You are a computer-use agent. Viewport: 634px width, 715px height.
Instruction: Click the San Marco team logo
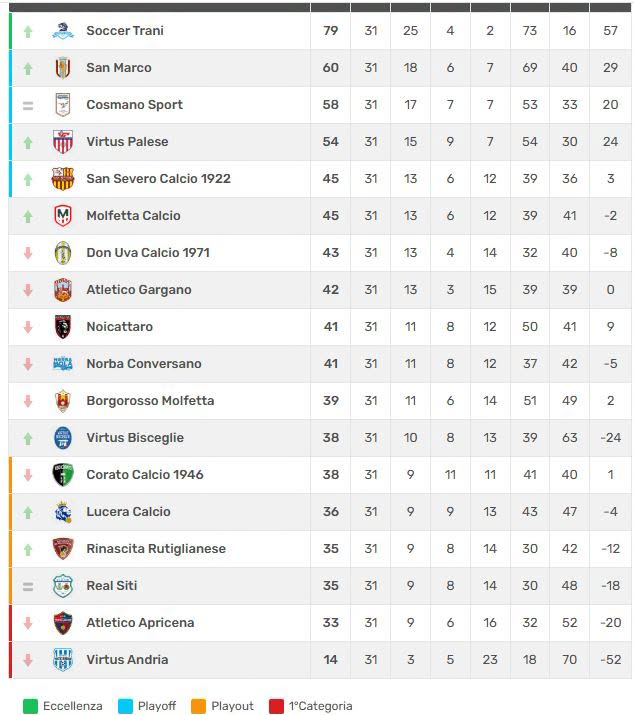click(x=63, y=68)
